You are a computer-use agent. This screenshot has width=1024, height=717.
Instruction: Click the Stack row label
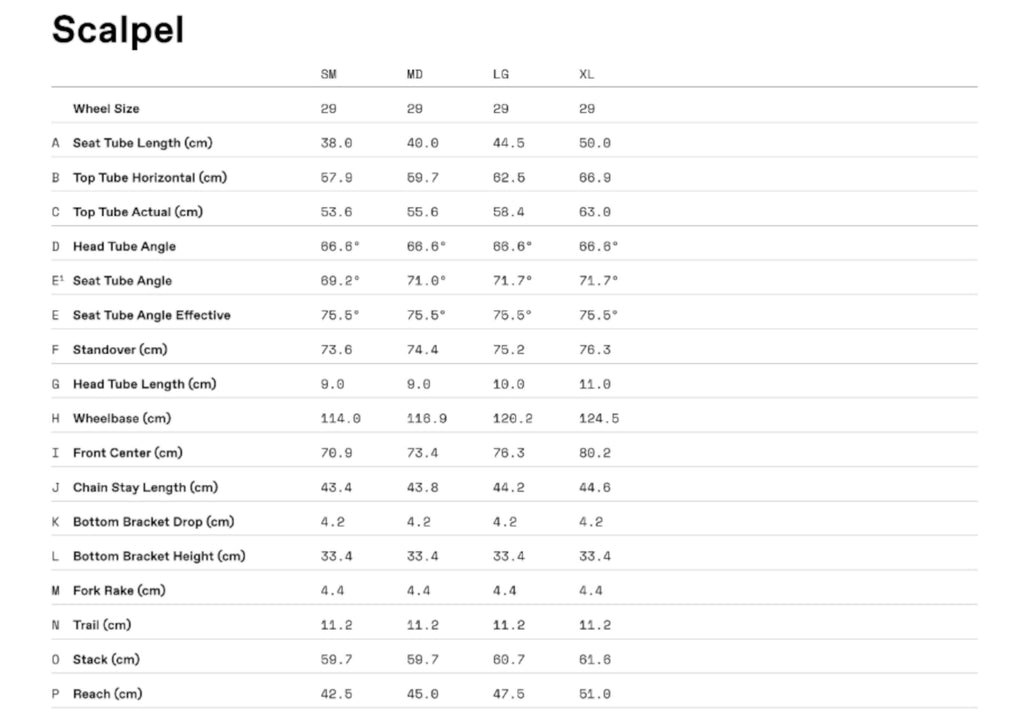click(105, 660)
